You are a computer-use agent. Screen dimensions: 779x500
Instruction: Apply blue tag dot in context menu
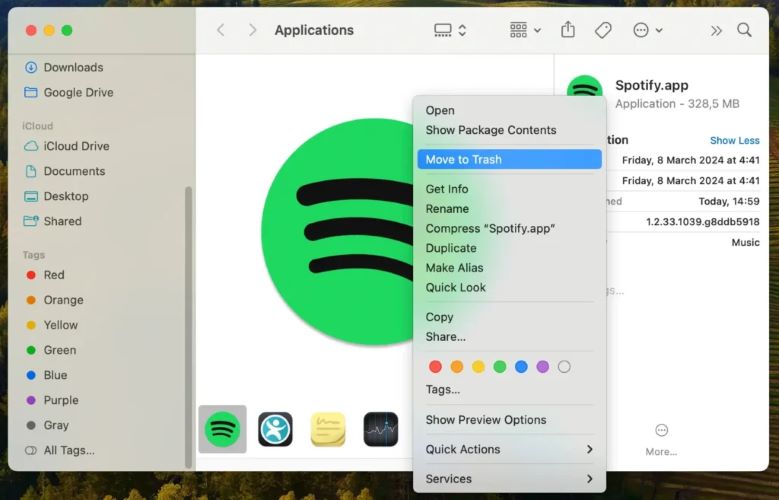(x=521, y=367)
